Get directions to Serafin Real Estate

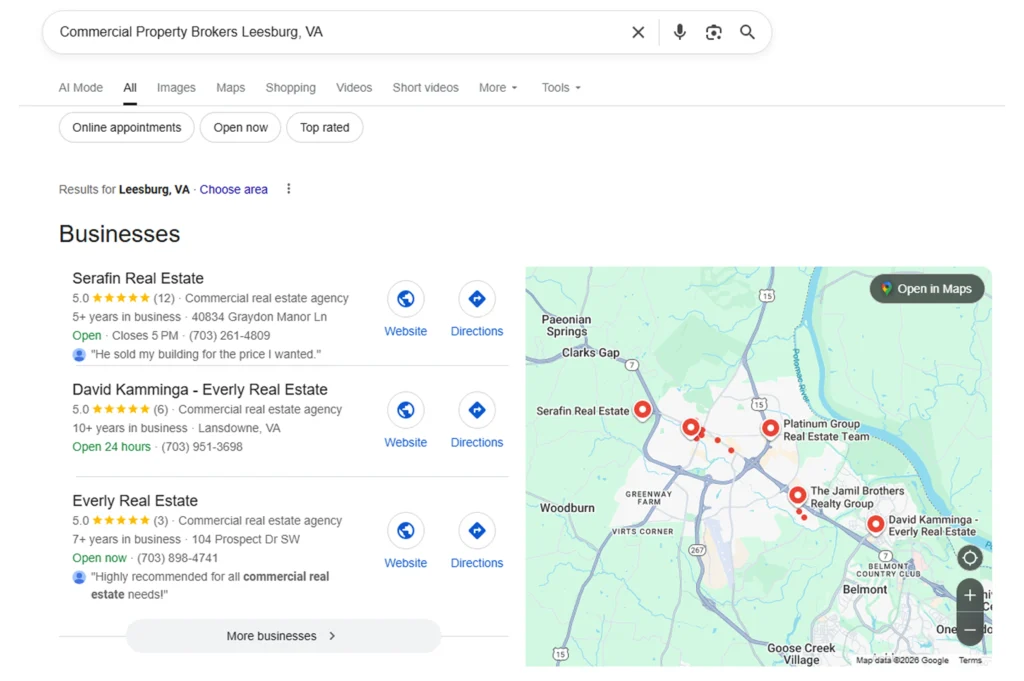pyautogui.click(x=477, y=299)
